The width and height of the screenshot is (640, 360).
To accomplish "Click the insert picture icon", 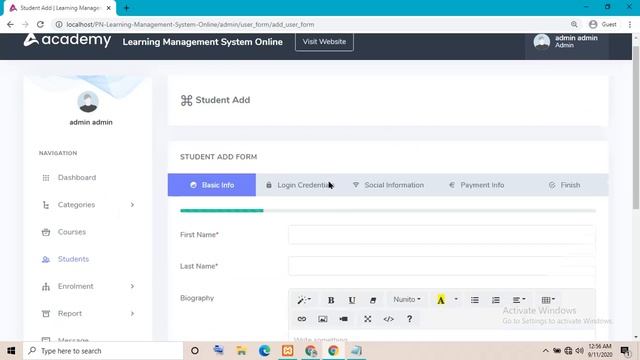I will pos(322,319).
